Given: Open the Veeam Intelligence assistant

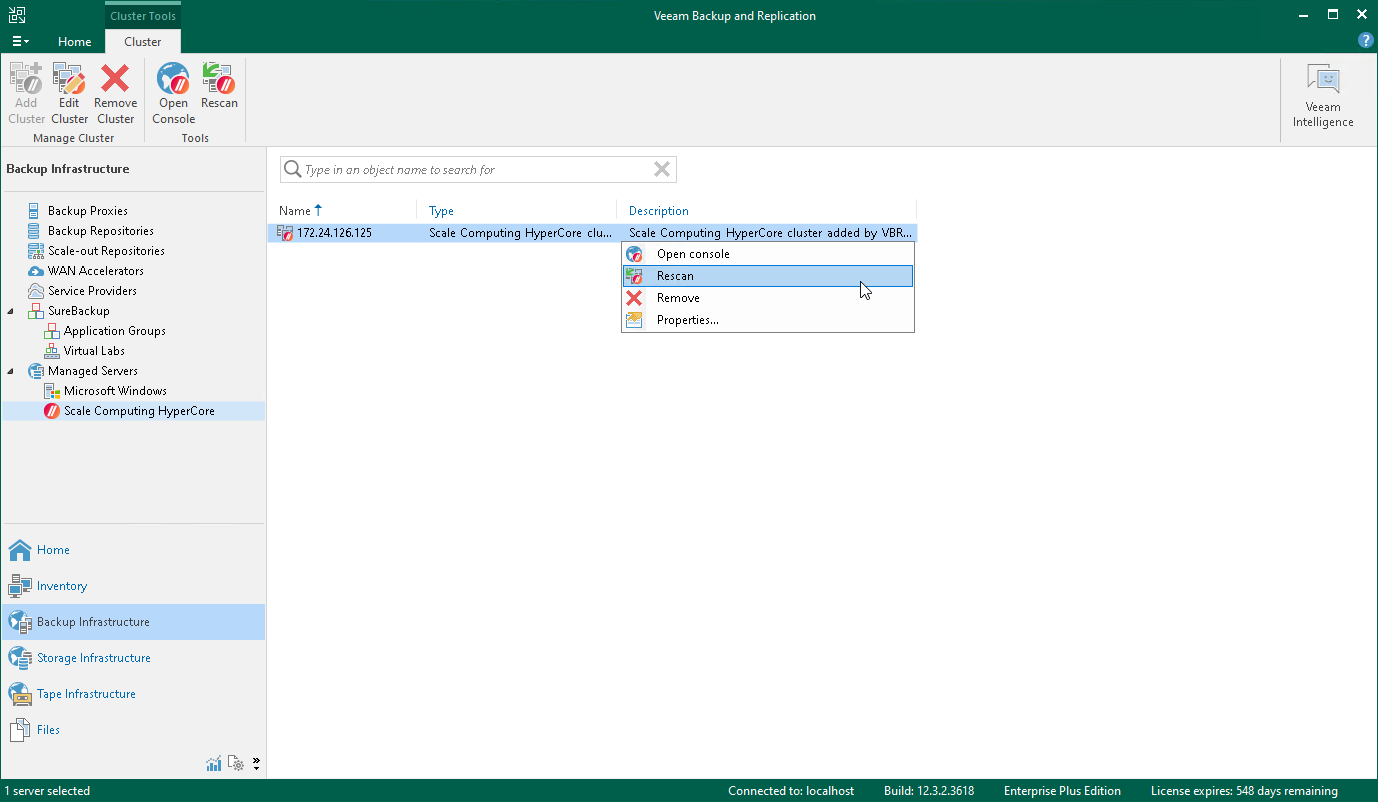Looking at the screenshot, I should point(1322,97).
